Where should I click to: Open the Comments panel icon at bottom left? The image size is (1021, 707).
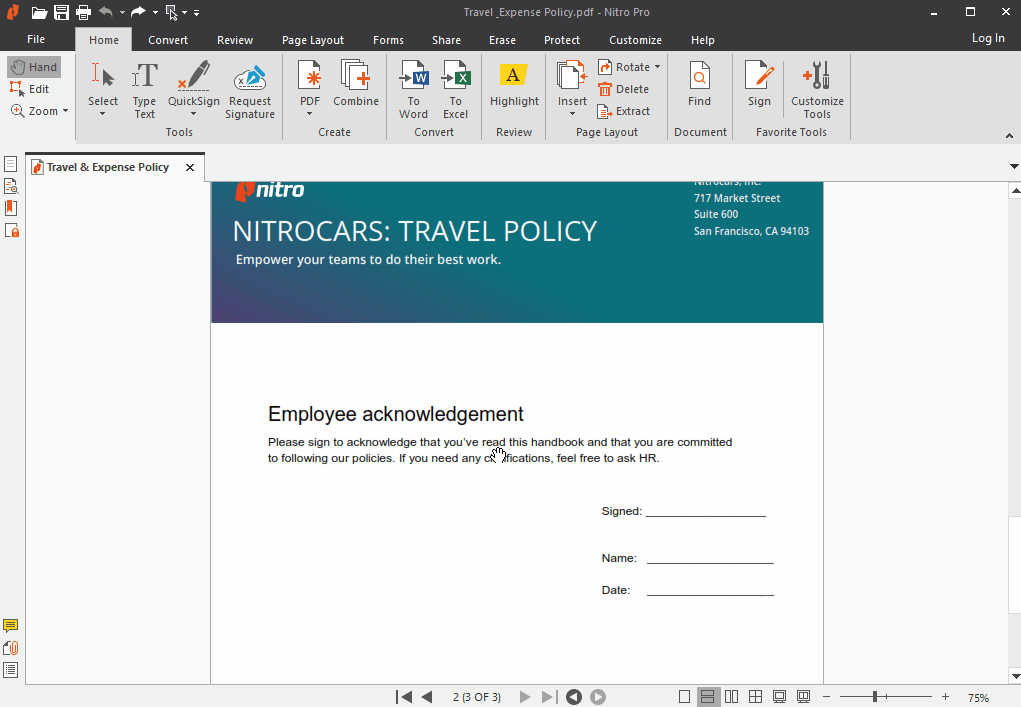coord(10,626)
